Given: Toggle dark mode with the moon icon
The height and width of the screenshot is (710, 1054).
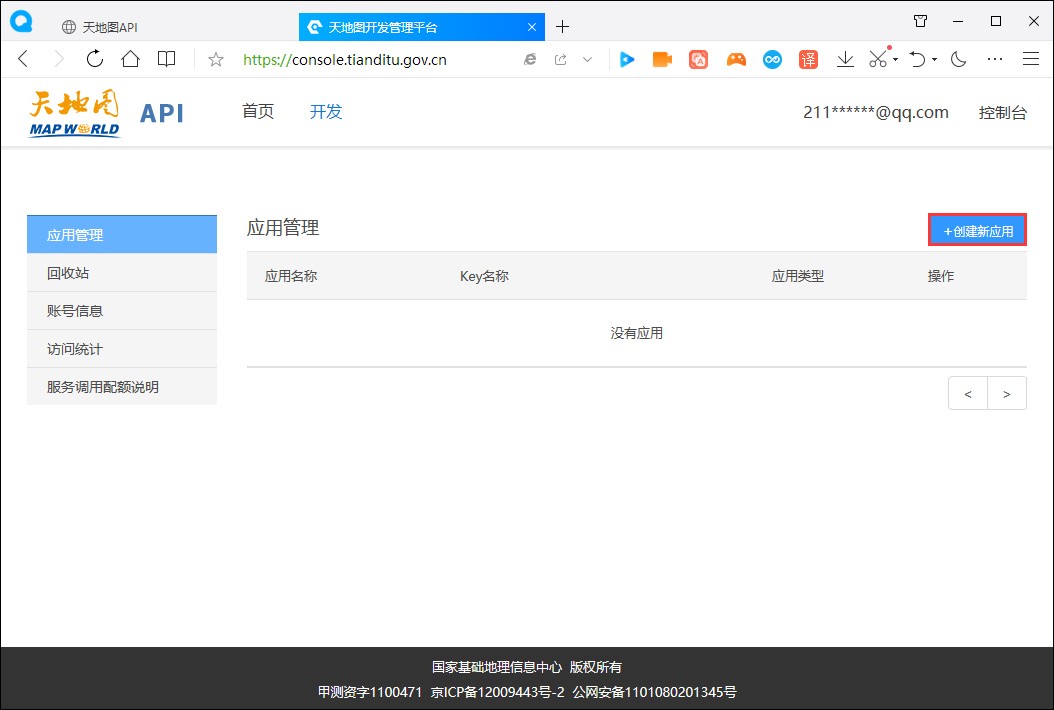Looking at the screenshot, I should click(x=957, y=59).
